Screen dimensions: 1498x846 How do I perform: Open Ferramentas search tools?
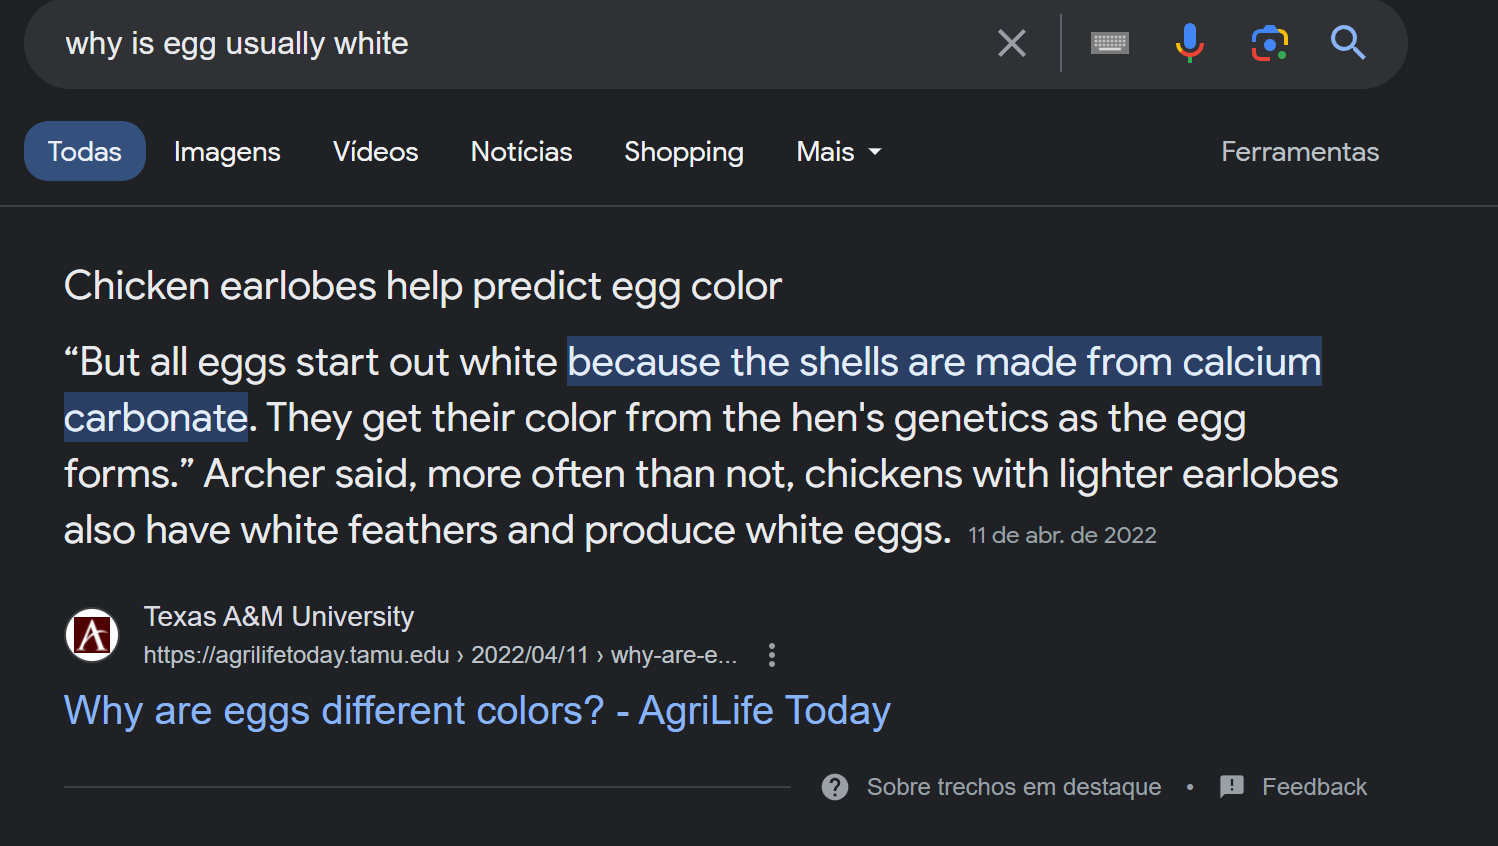click(x=1299, y=152)
